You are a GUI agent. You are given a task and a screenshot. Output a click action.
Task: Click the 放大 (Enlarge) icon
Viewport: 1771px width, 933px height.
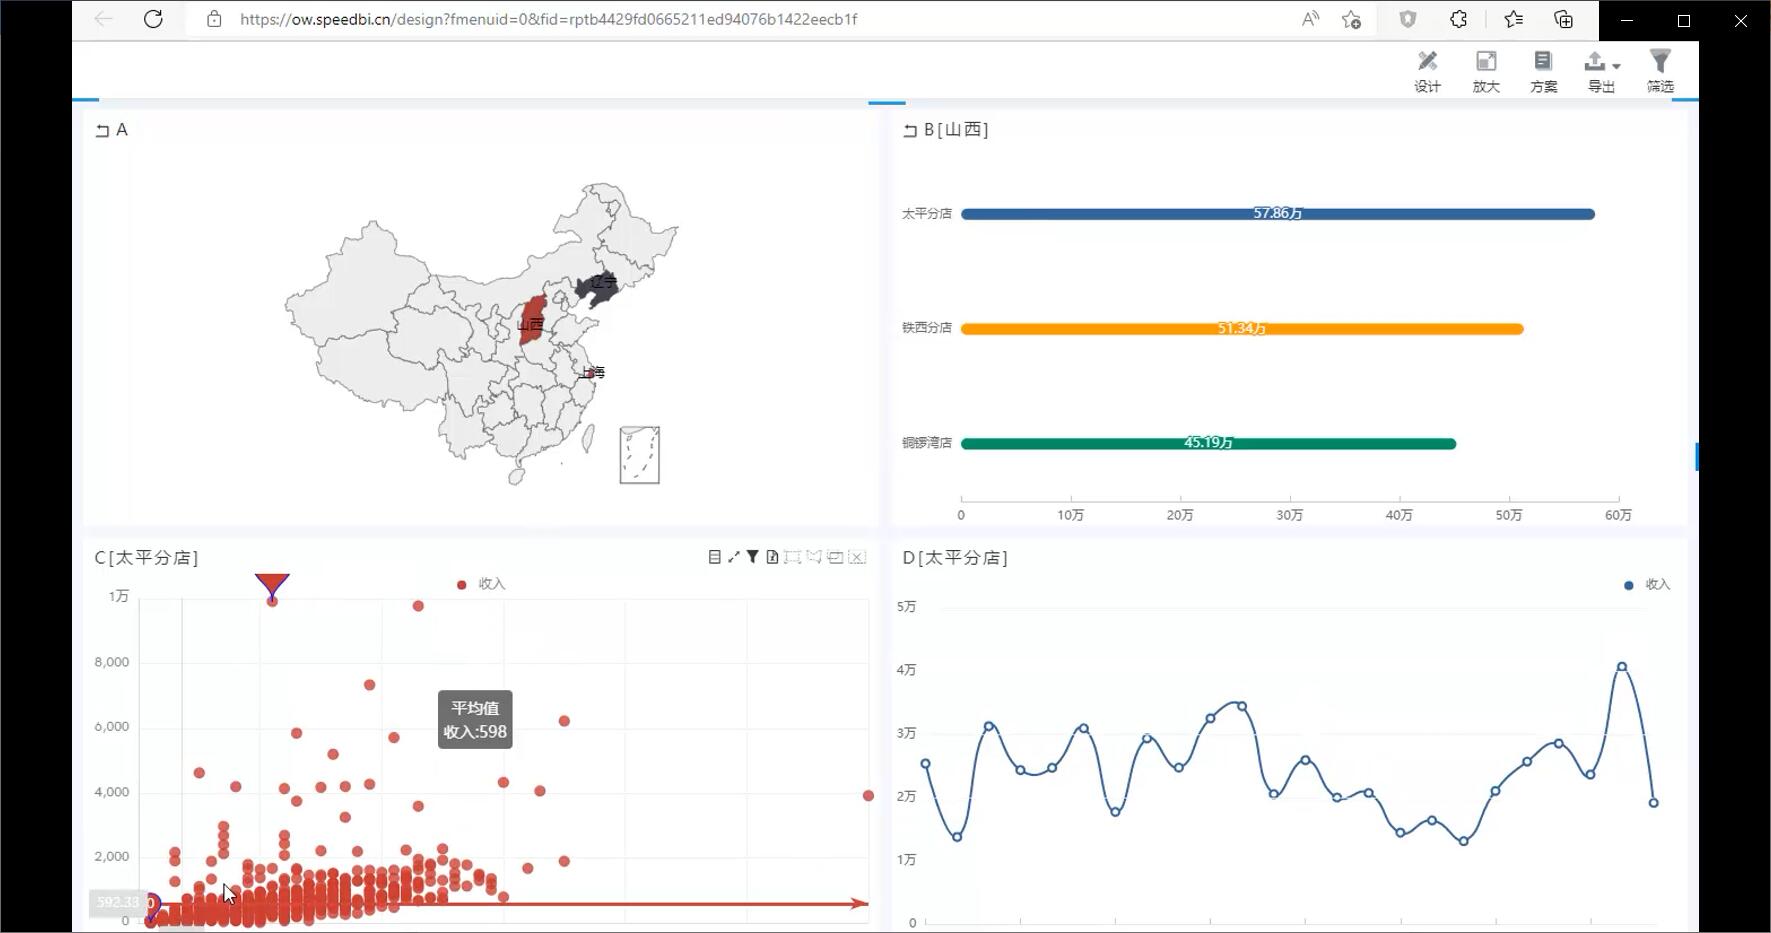pyautogui.click(x=1486, y=71)
